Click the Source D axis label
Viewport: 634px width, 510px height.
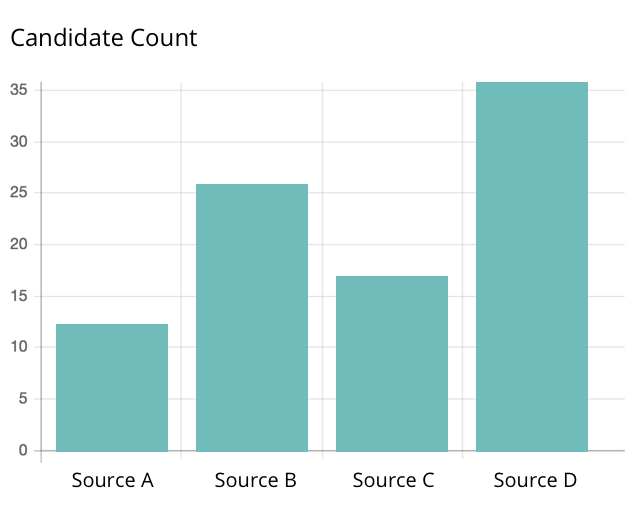click(x=535, y=480)
